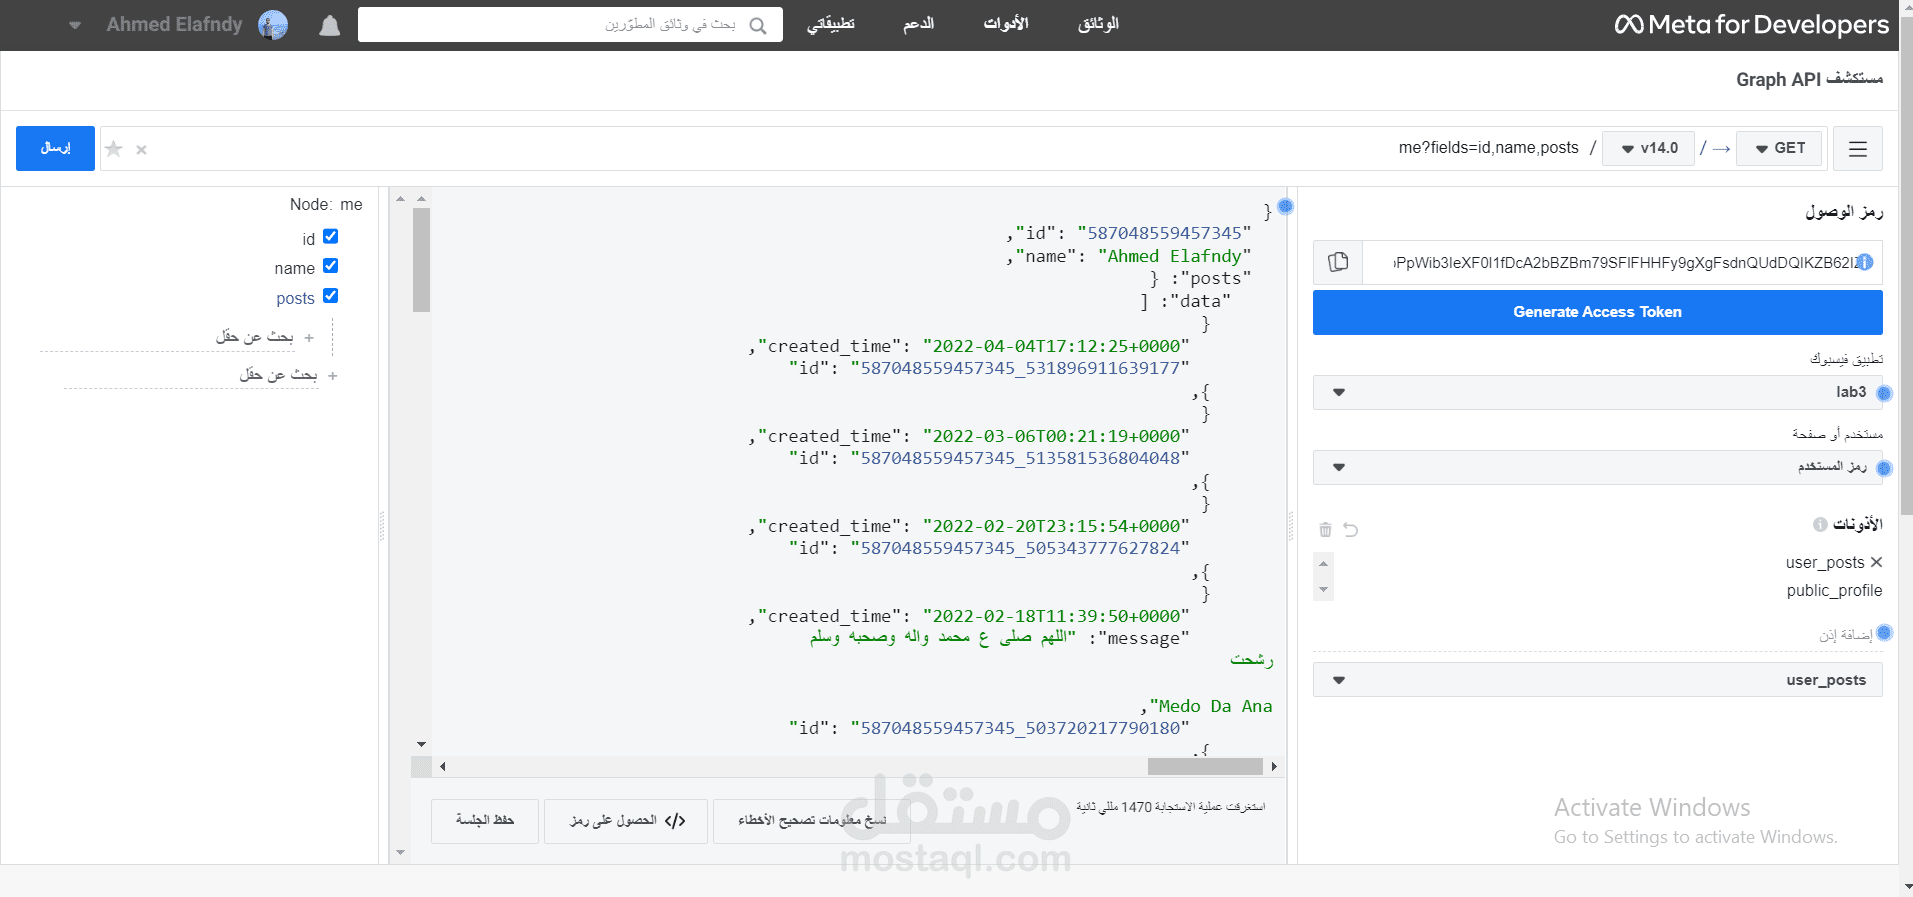Click the info icon beside الأذونات
The width and height of the screenshot is (1913, 897).
click(x=1820, y=524)
